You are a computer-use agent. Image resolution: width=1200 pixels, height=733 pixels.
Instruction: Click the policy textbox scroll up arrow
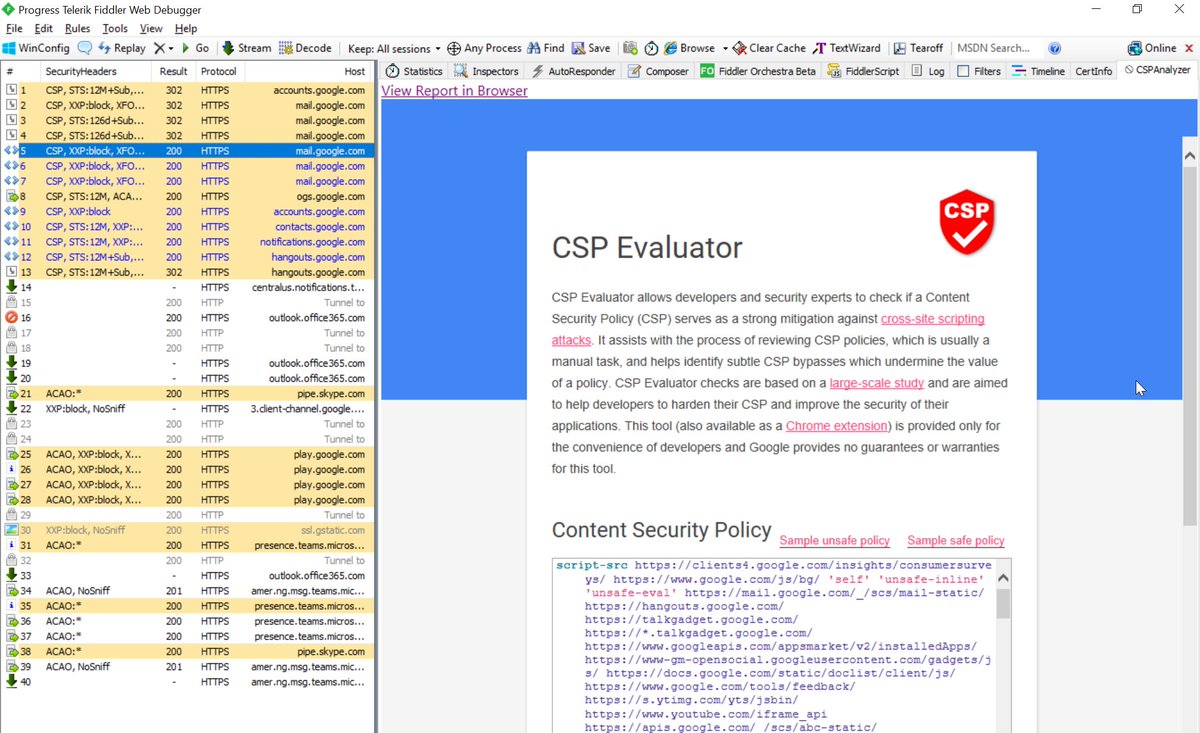[1003, 577]
